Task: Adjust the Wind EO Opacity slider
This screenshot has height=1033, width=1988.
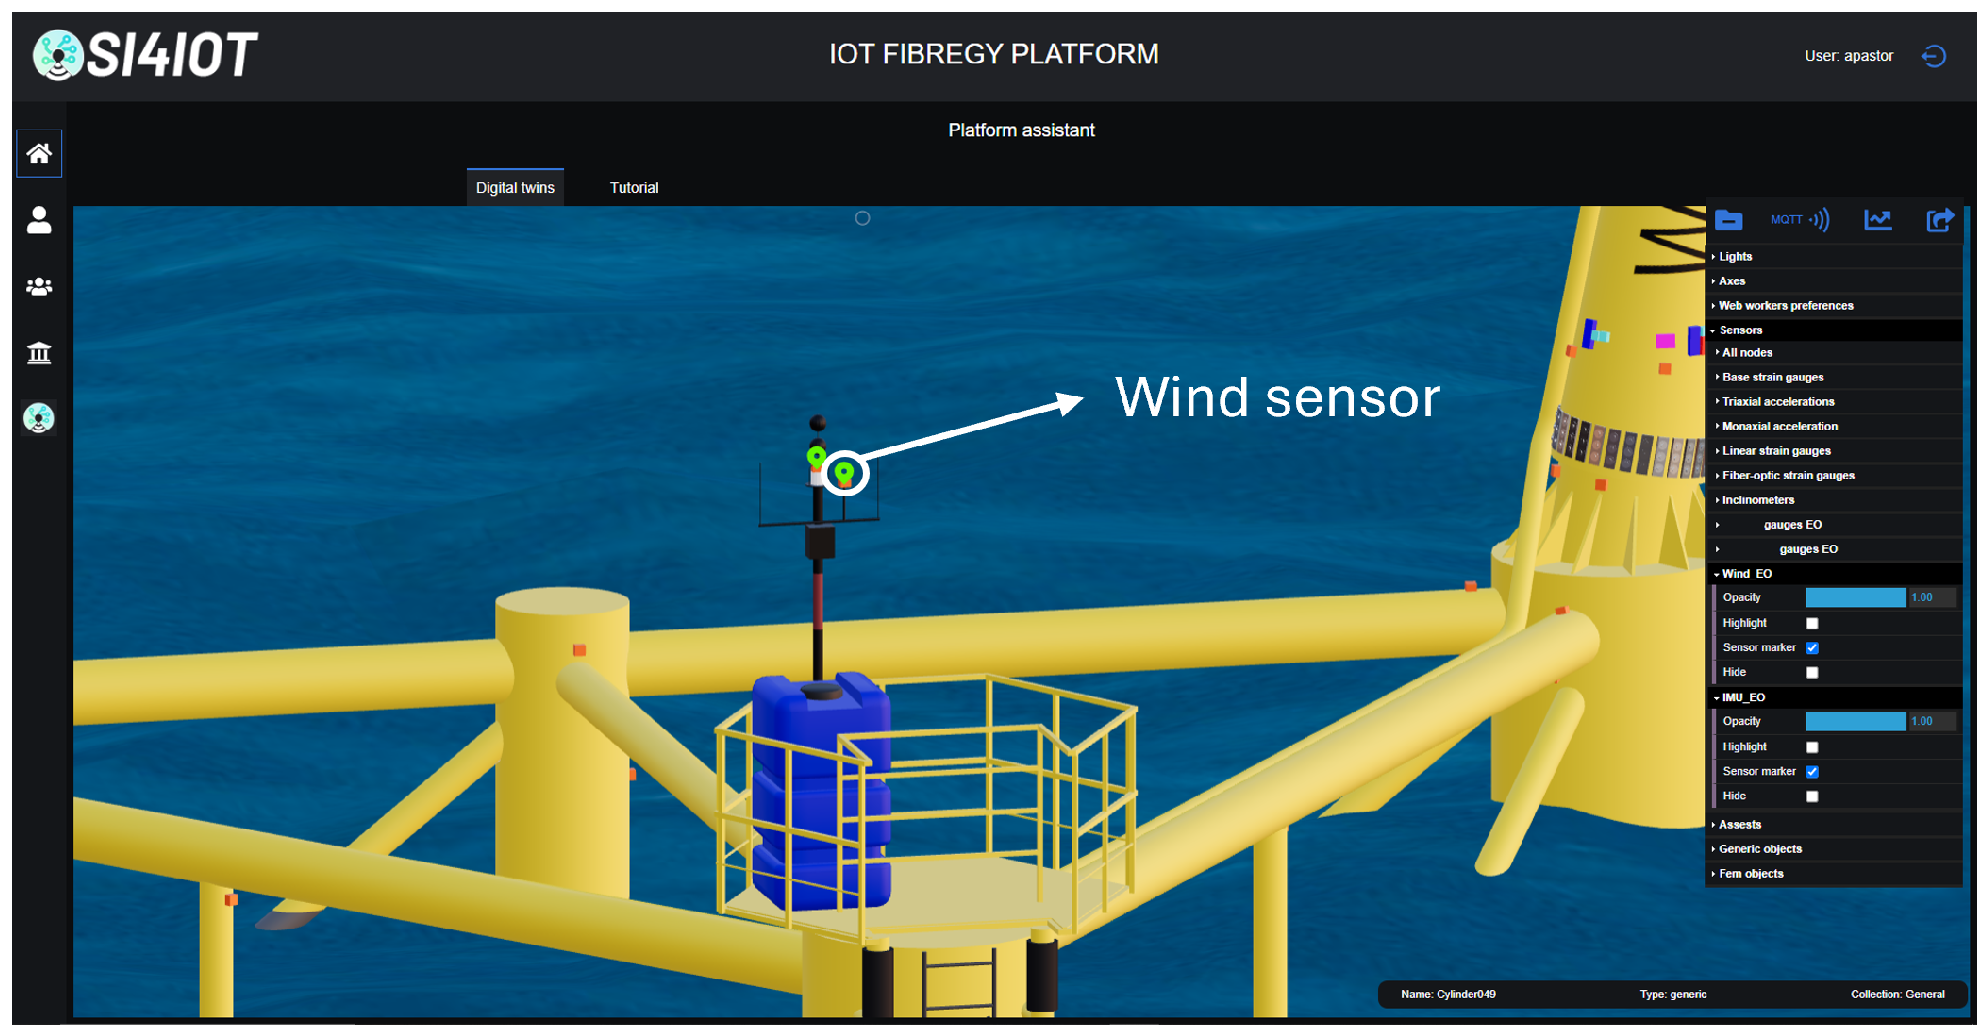Action: (1855, 598)
